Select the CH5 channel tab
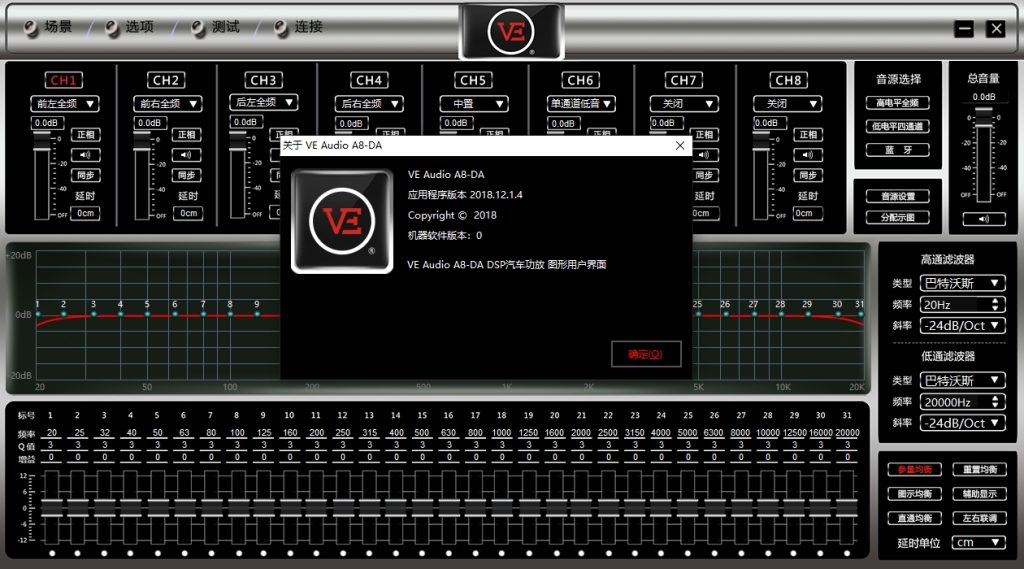The image size is (1024, 569). click(473, 80)
